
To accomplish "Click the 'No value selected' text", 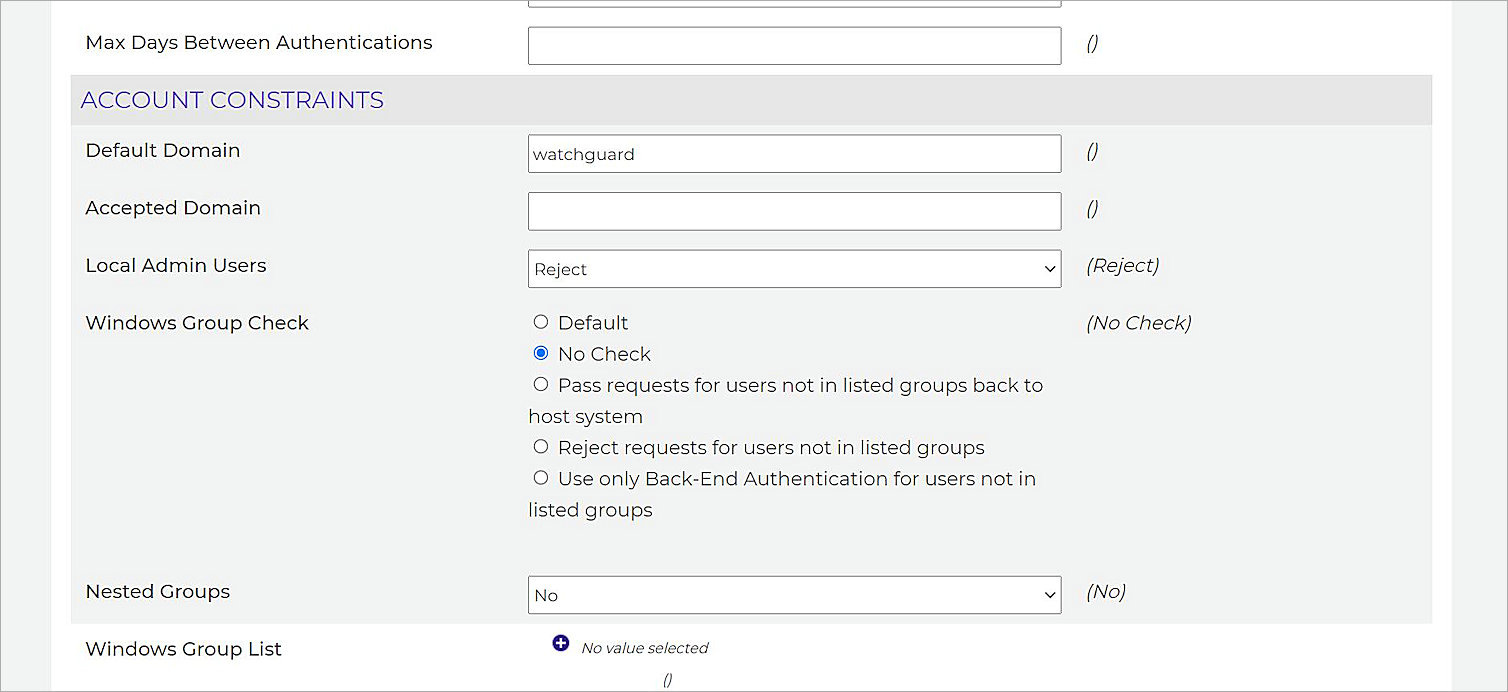I will coord(644,647).
